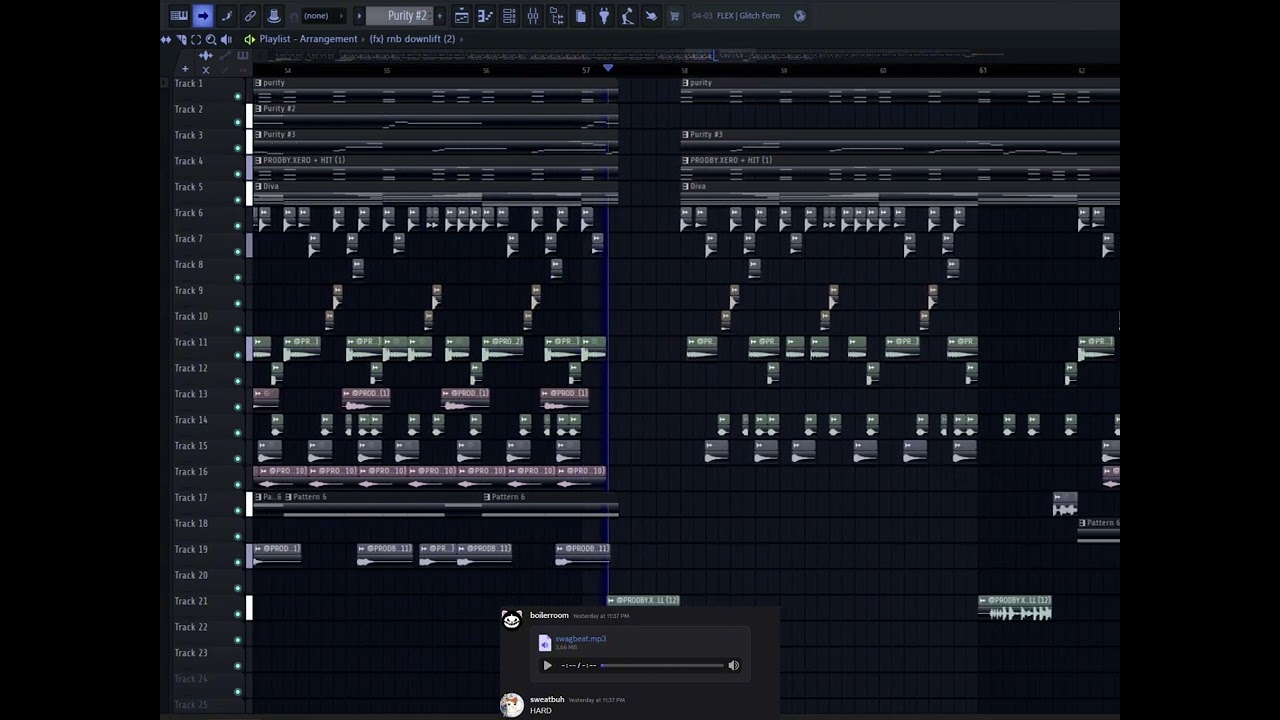
Task: Click volume icon on audio attachment
Action: (733, 665)
